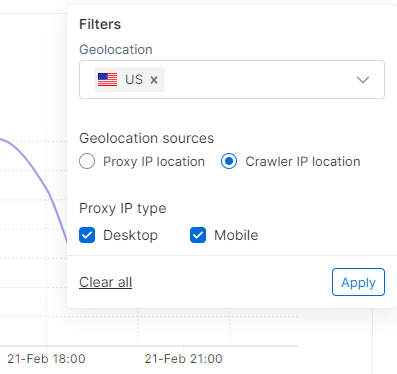The image size is (397, 374).
Task: Click inside the Geolocation input field
Action: [x=232, y=80]
